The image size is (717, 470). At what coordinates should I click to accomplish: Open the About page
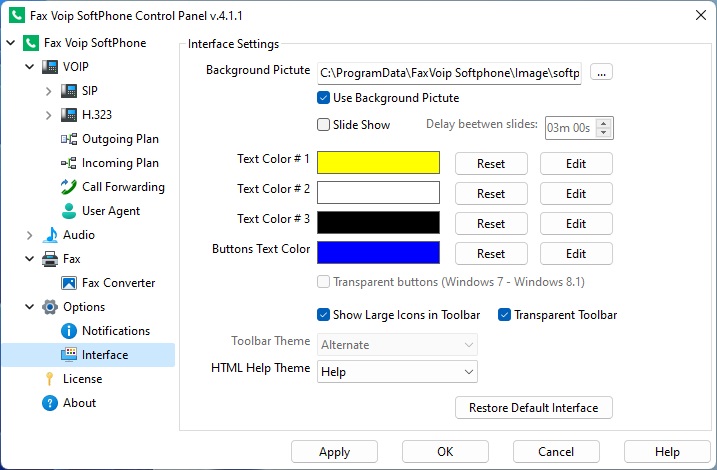tap(80, 403)
